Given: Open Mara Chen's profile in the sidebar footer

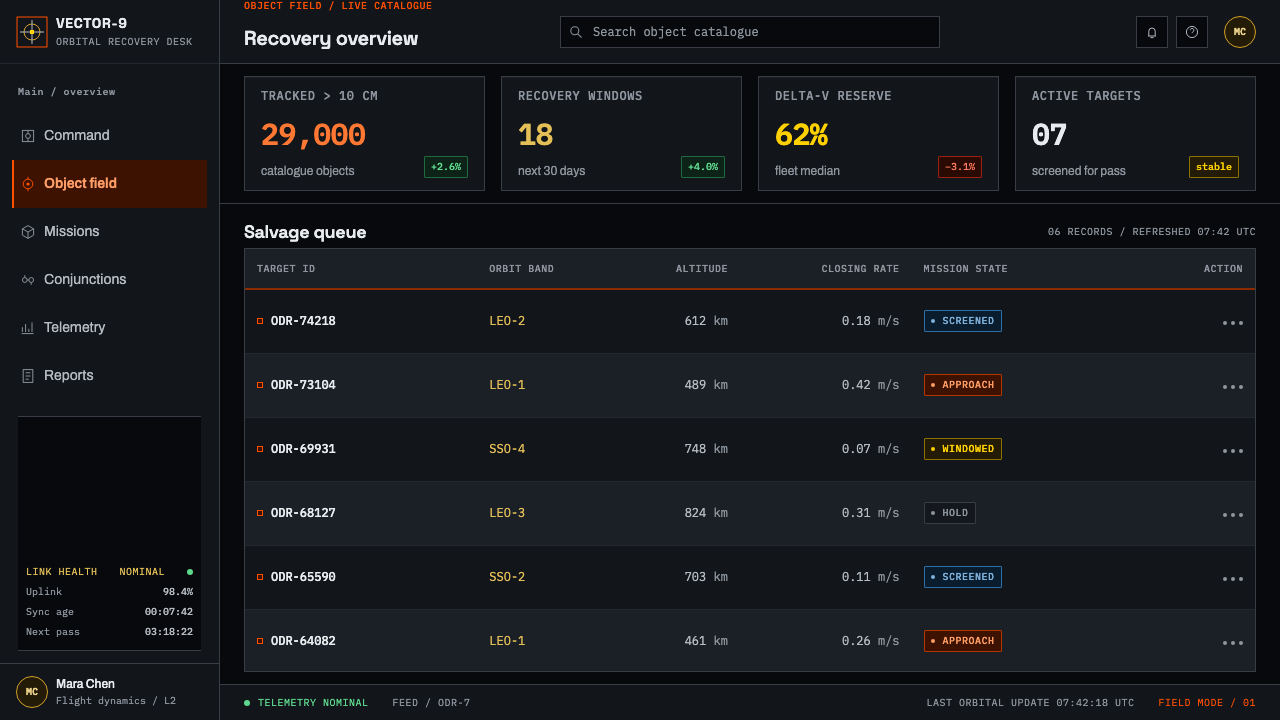Looking at the screenshot, I should tap(110, 692).
